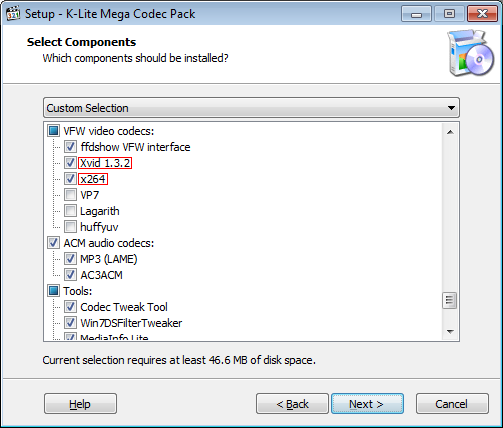Uncheck the Codec Tweak Tool option

point(70,307)
